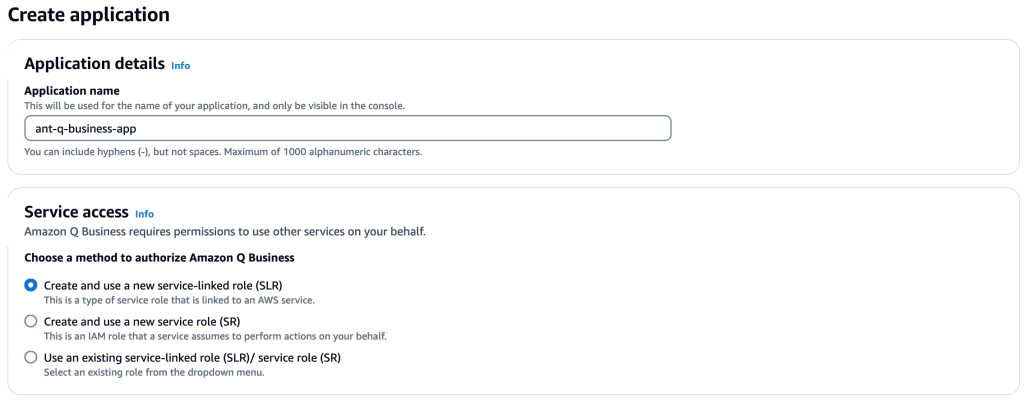Screen dimensions: 1024x400
Task: Select the new service role (SR) radio button
Action: click(x=31, y=322)
